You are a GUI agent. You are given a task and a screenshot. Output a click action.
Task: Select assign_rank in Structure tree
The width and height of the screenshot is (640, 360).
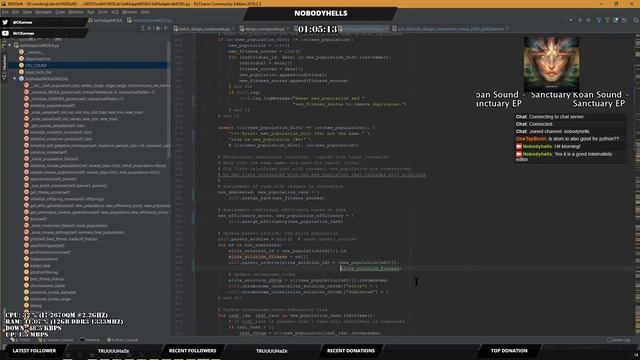pos(37,265)
